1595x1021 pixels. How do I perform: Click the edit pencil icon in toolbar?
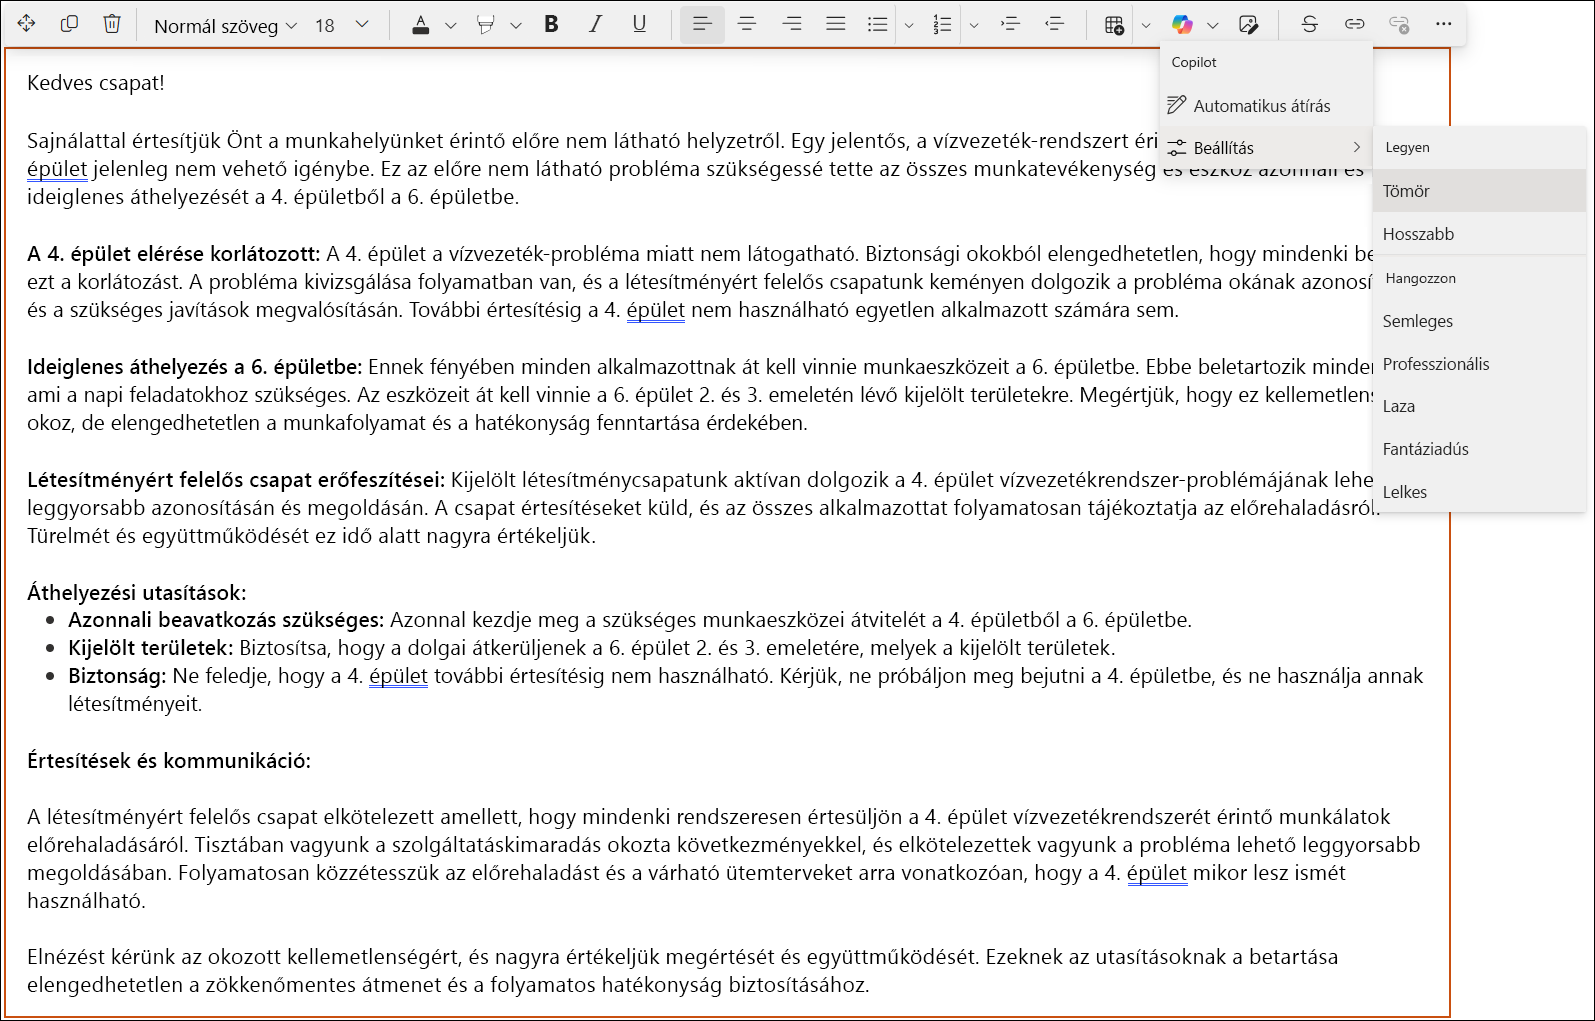(1248, 25)
